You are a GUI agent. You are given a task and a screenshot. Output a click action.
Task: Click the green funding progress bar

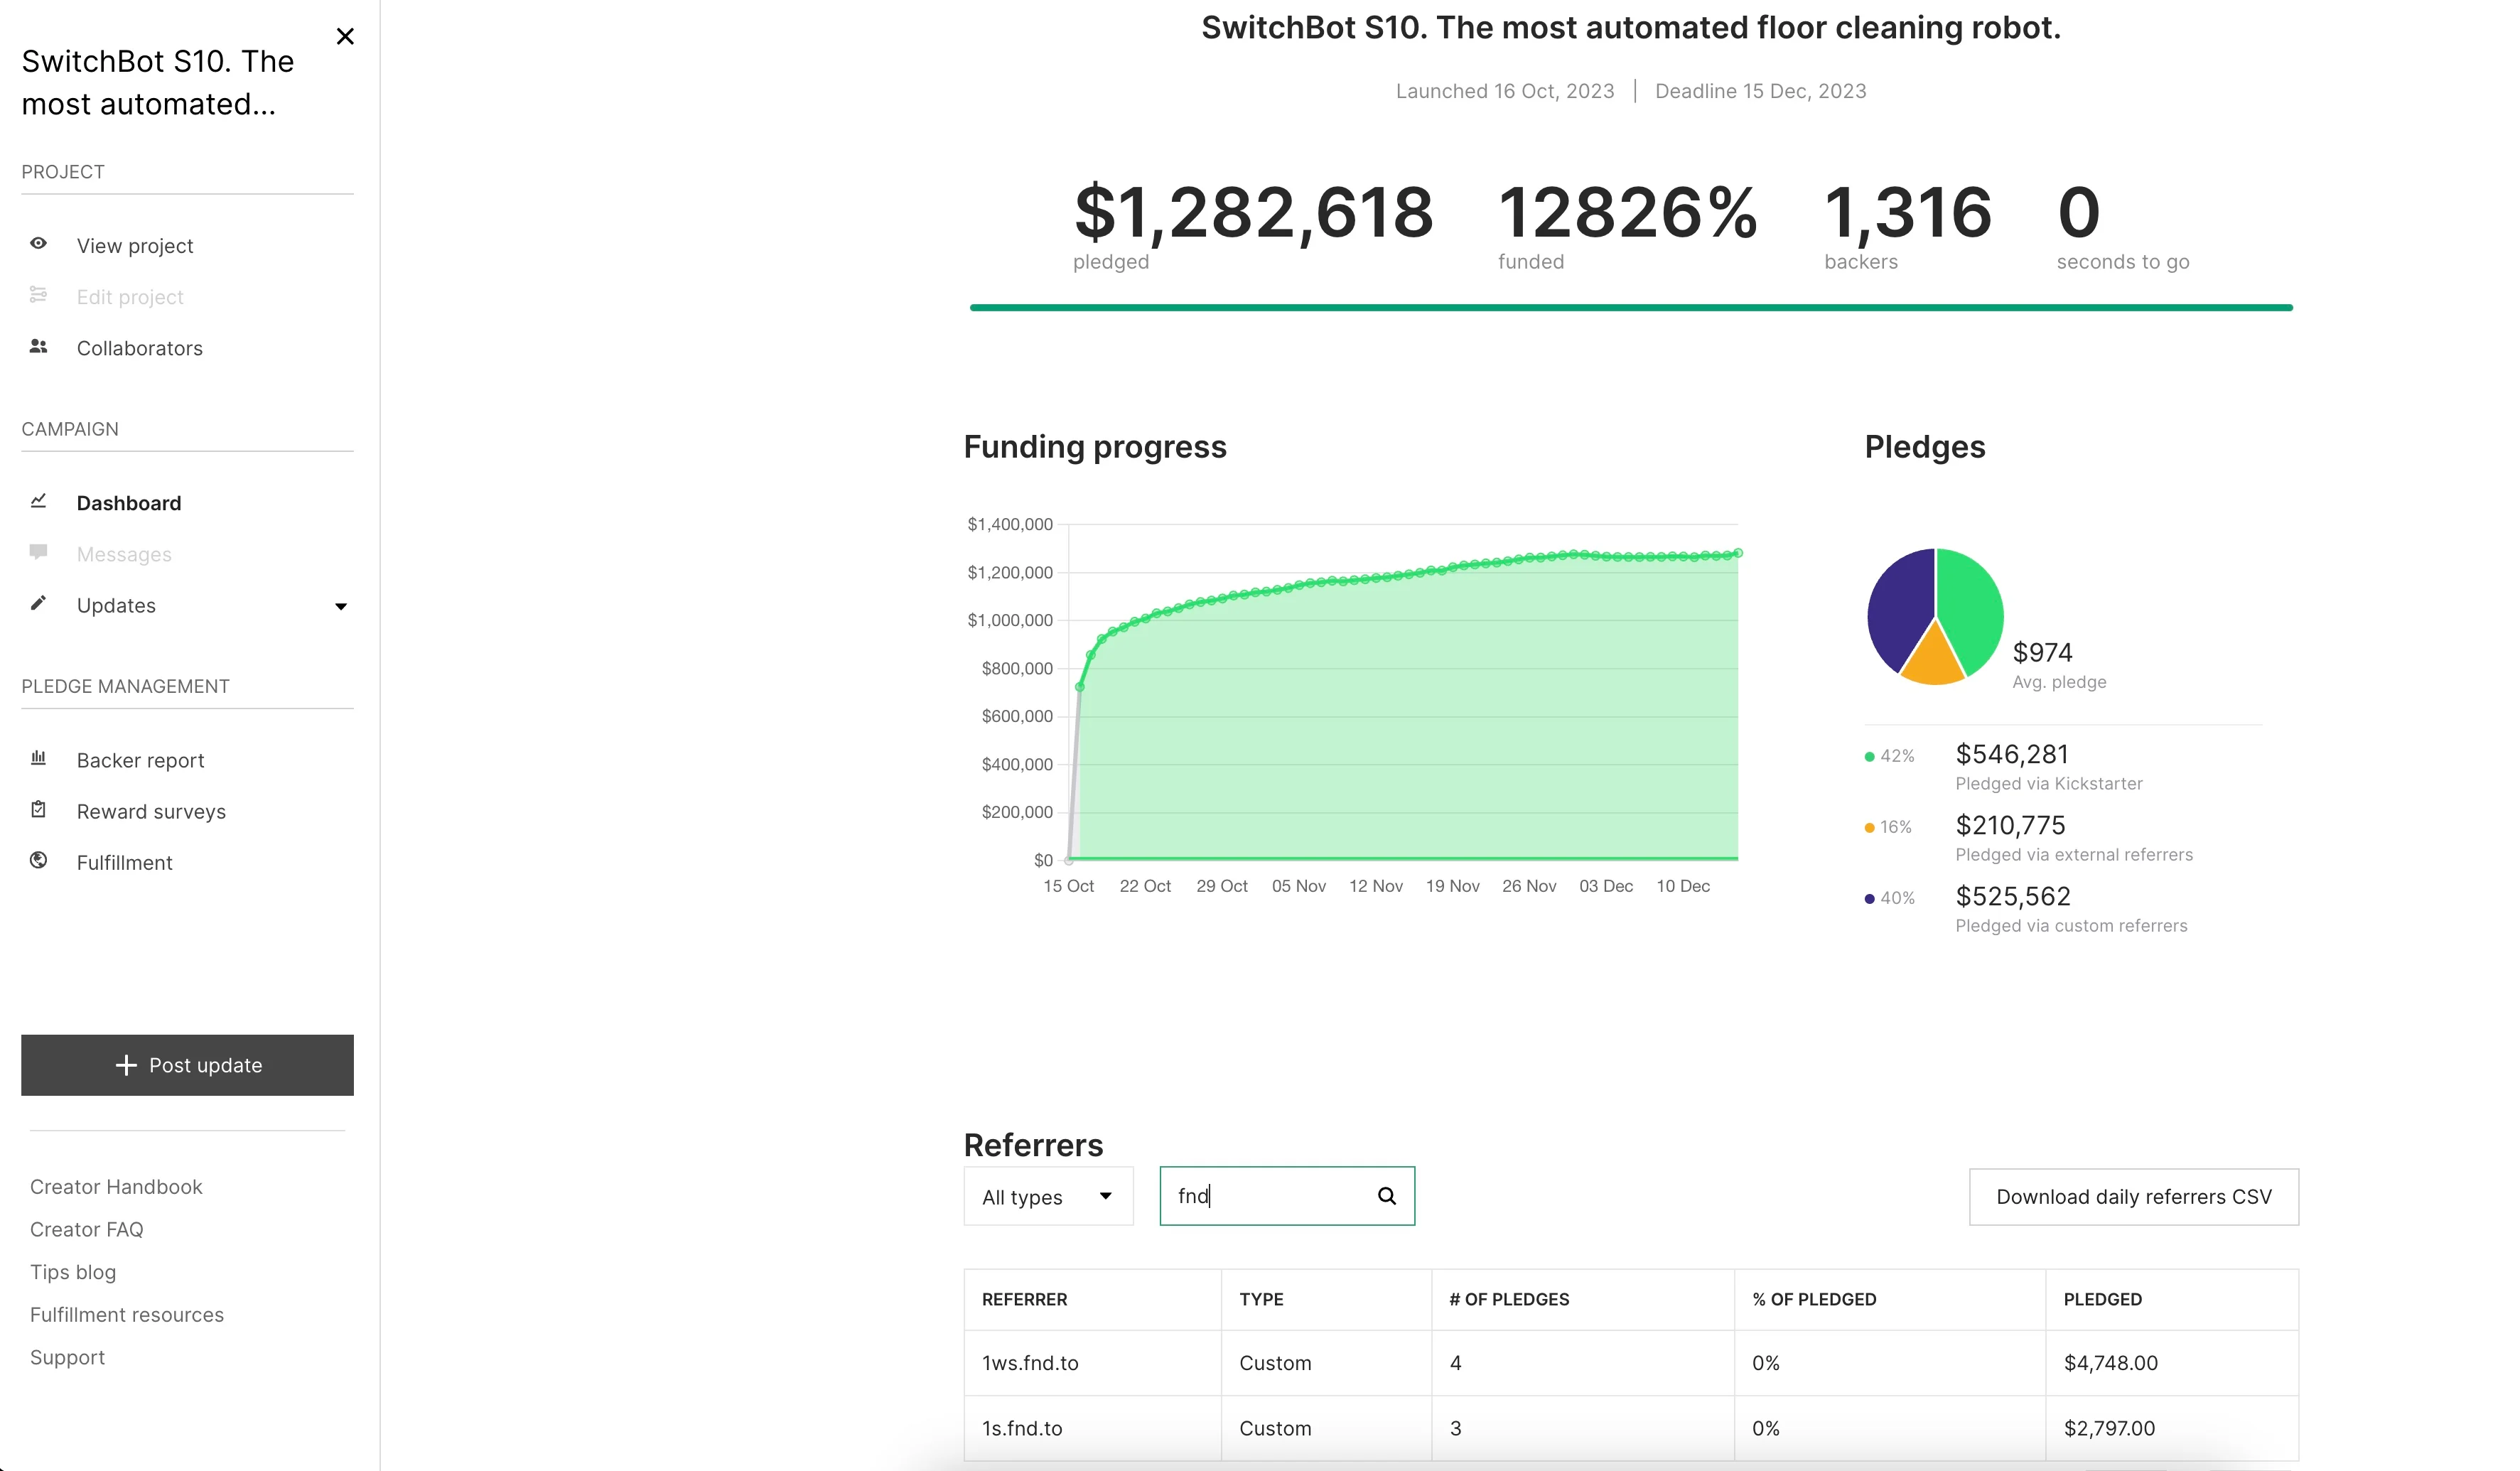coord(1630,308)
